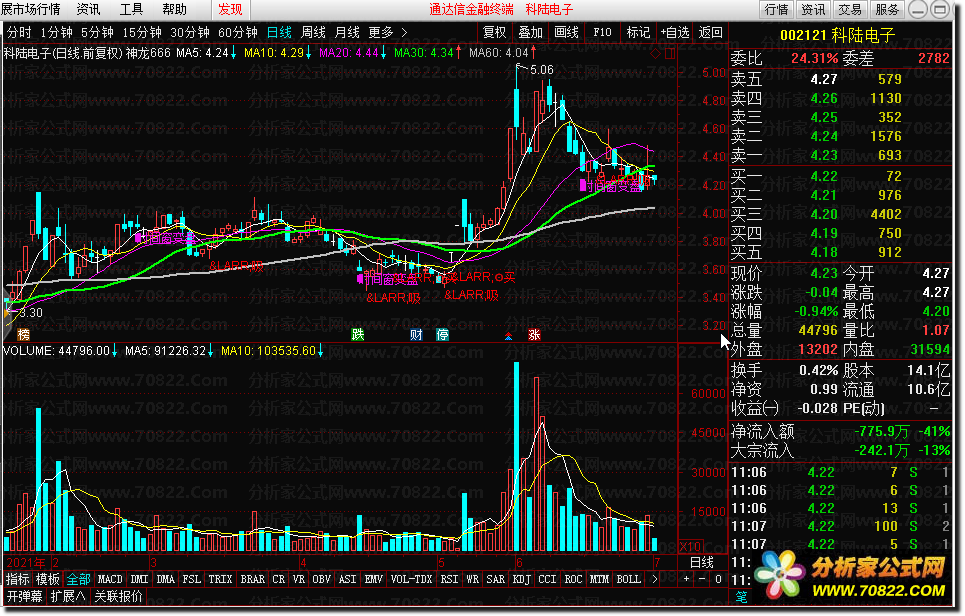Switch to 月线 monthly chart
The height and width of the screenshot is (616, 965).
[347, 33]
